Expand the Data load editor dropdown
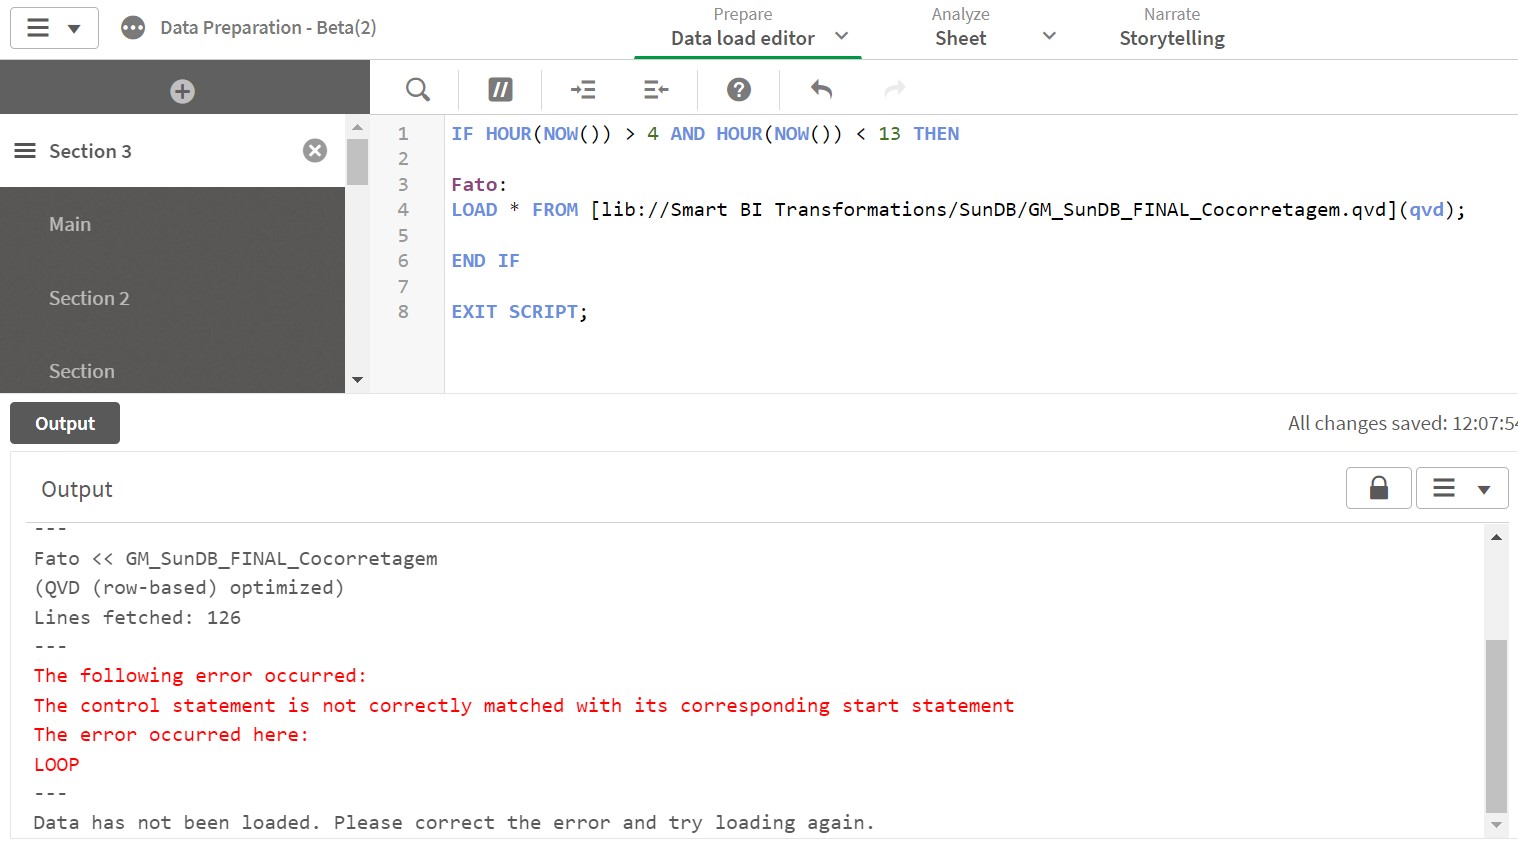The height and width of the screenshot is (850, 1518). [842, 37]
